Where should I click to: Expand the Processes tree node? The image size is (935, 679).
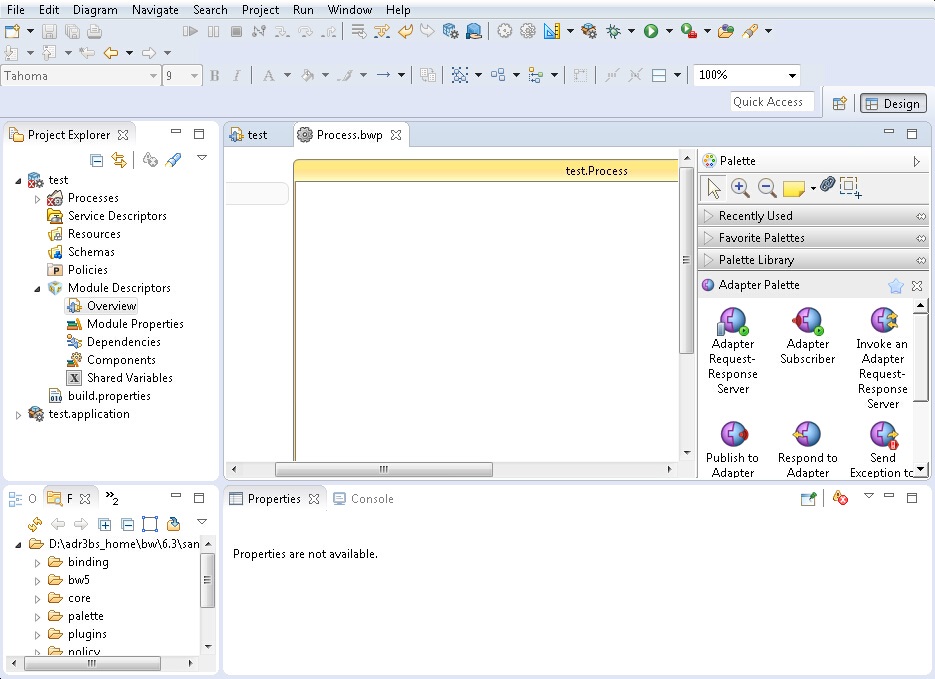(38, 199)
